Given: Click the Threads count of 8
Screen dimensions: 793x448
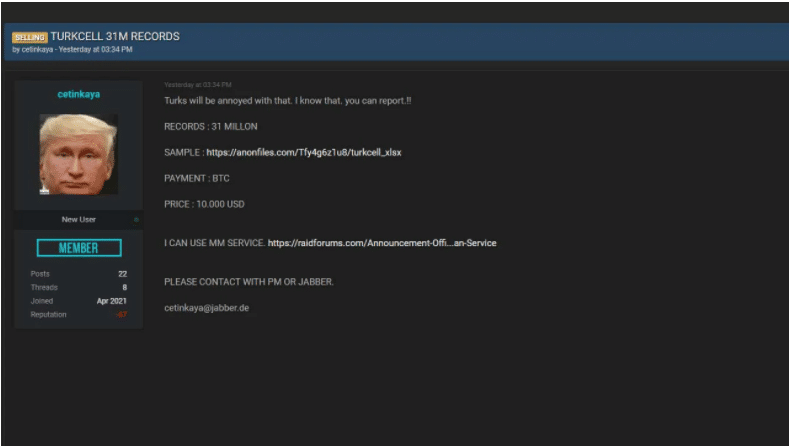Looking at the screenshot, I should point(124,287).
